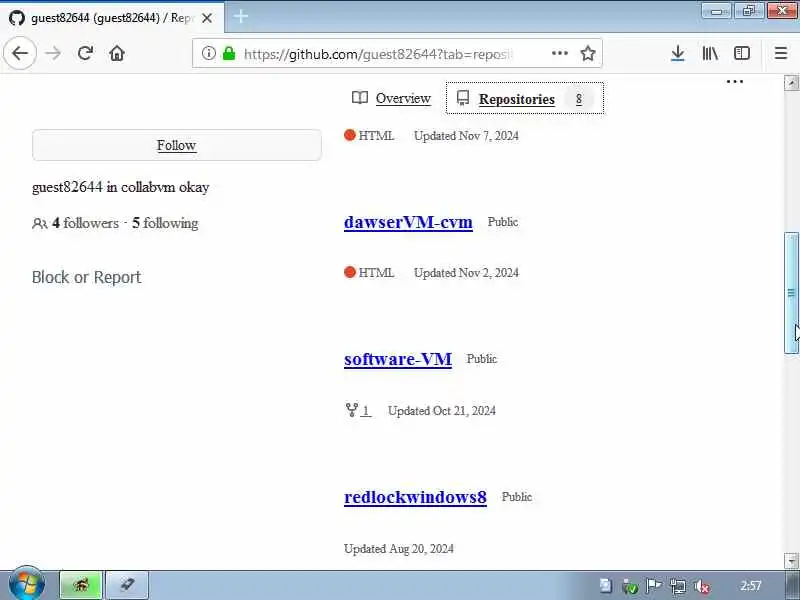This screenshot has height=600, width=800.
Task: Select the Repositories tab
Action: click(x=524, y=98)
